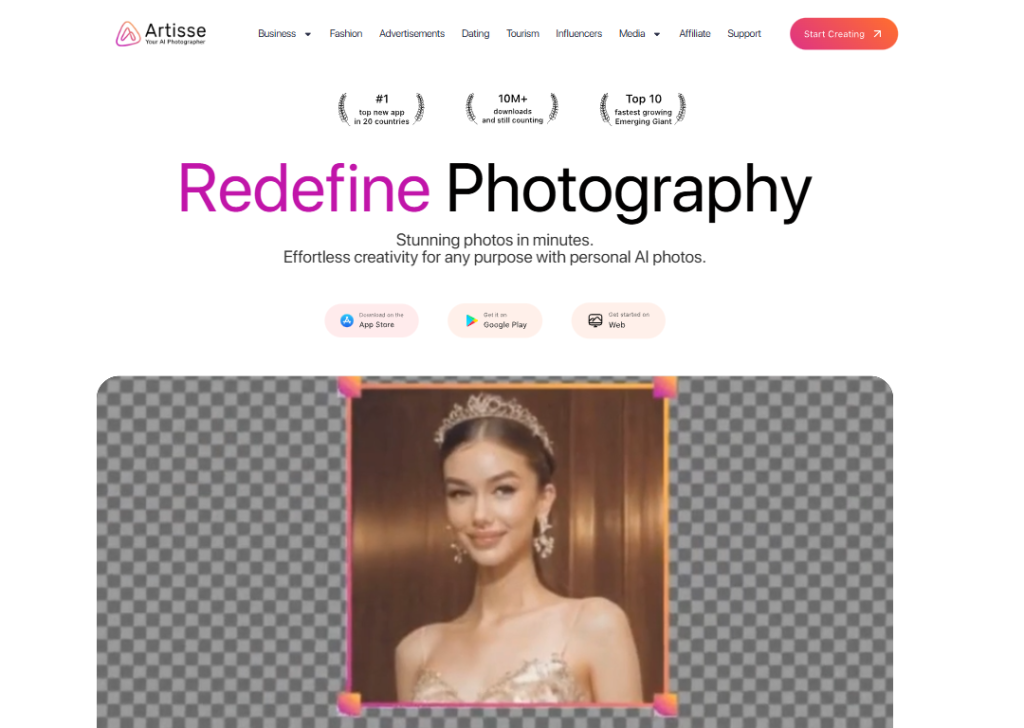Click the Artisse logo icon

(x=128, y=33)
